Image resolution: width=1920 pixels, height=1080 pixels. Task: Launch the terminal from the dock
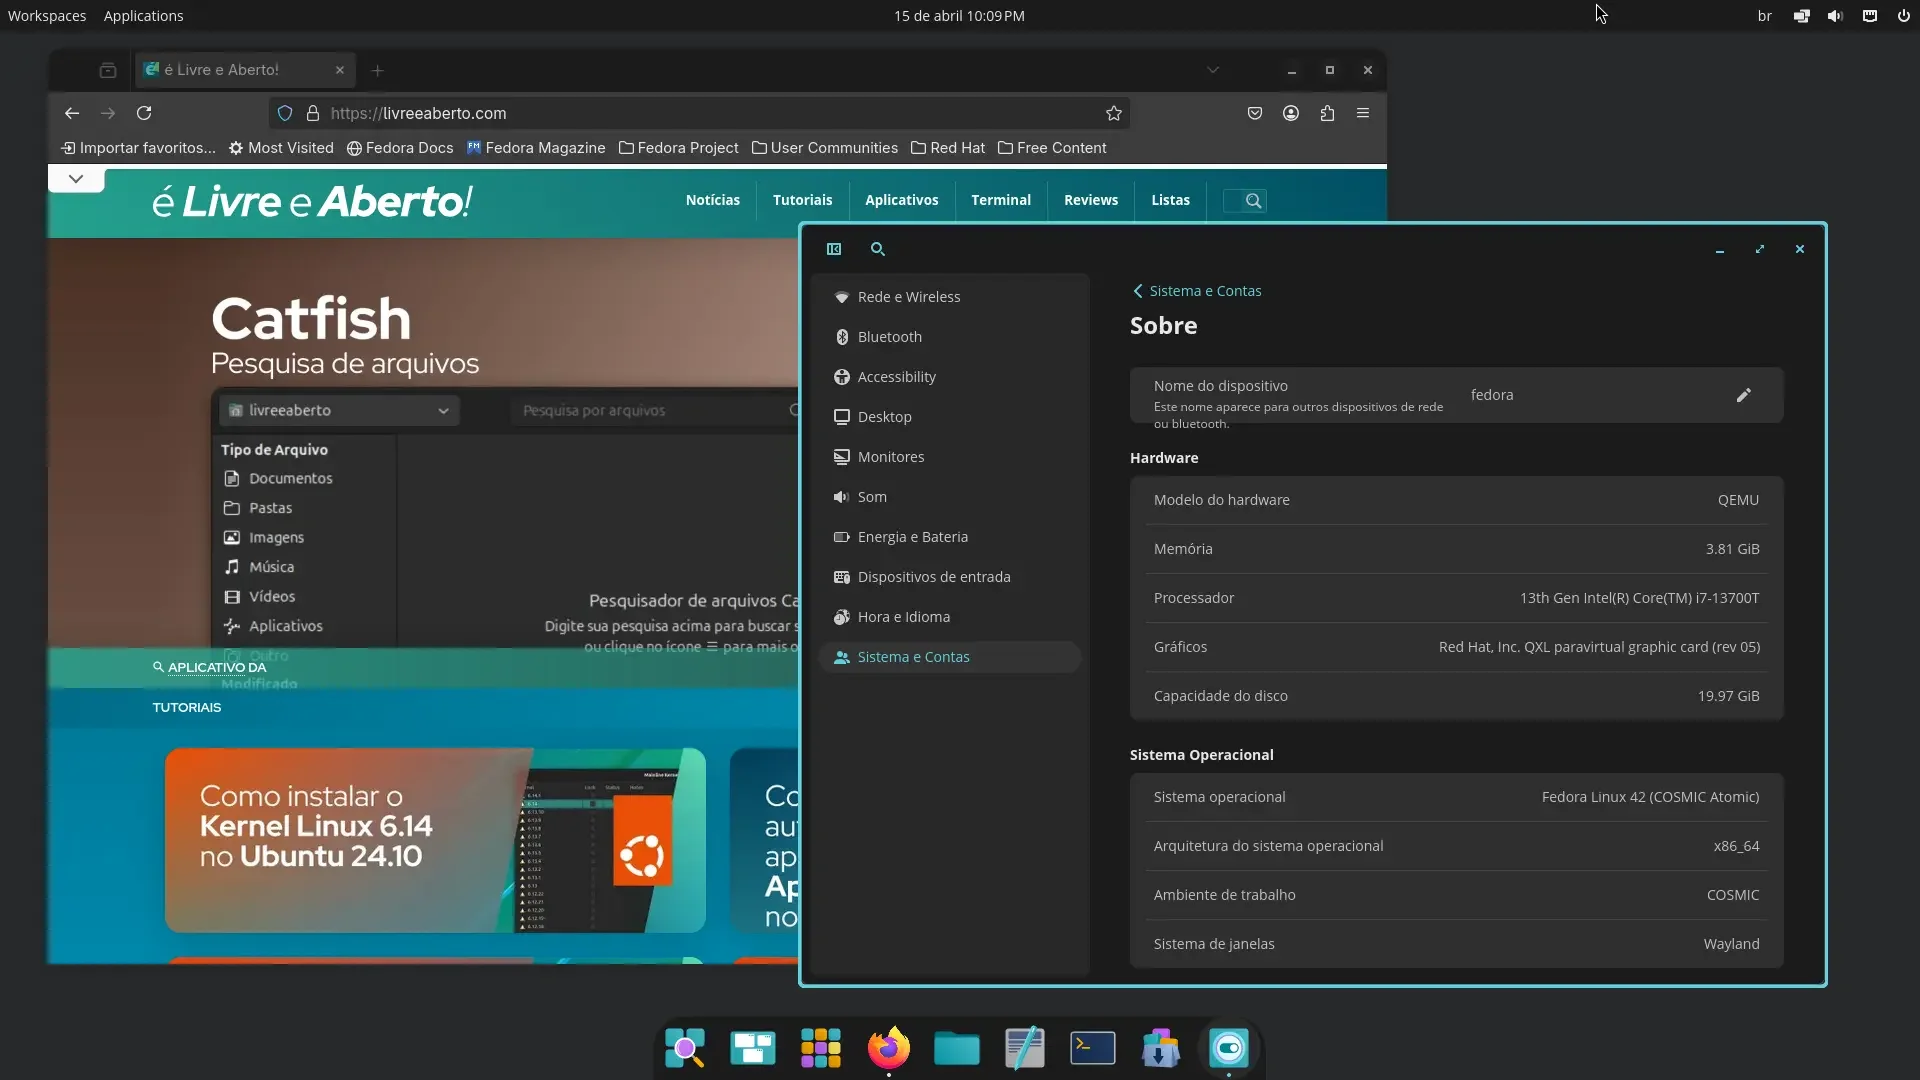pyautogui.click(x=1093, y=1048)
